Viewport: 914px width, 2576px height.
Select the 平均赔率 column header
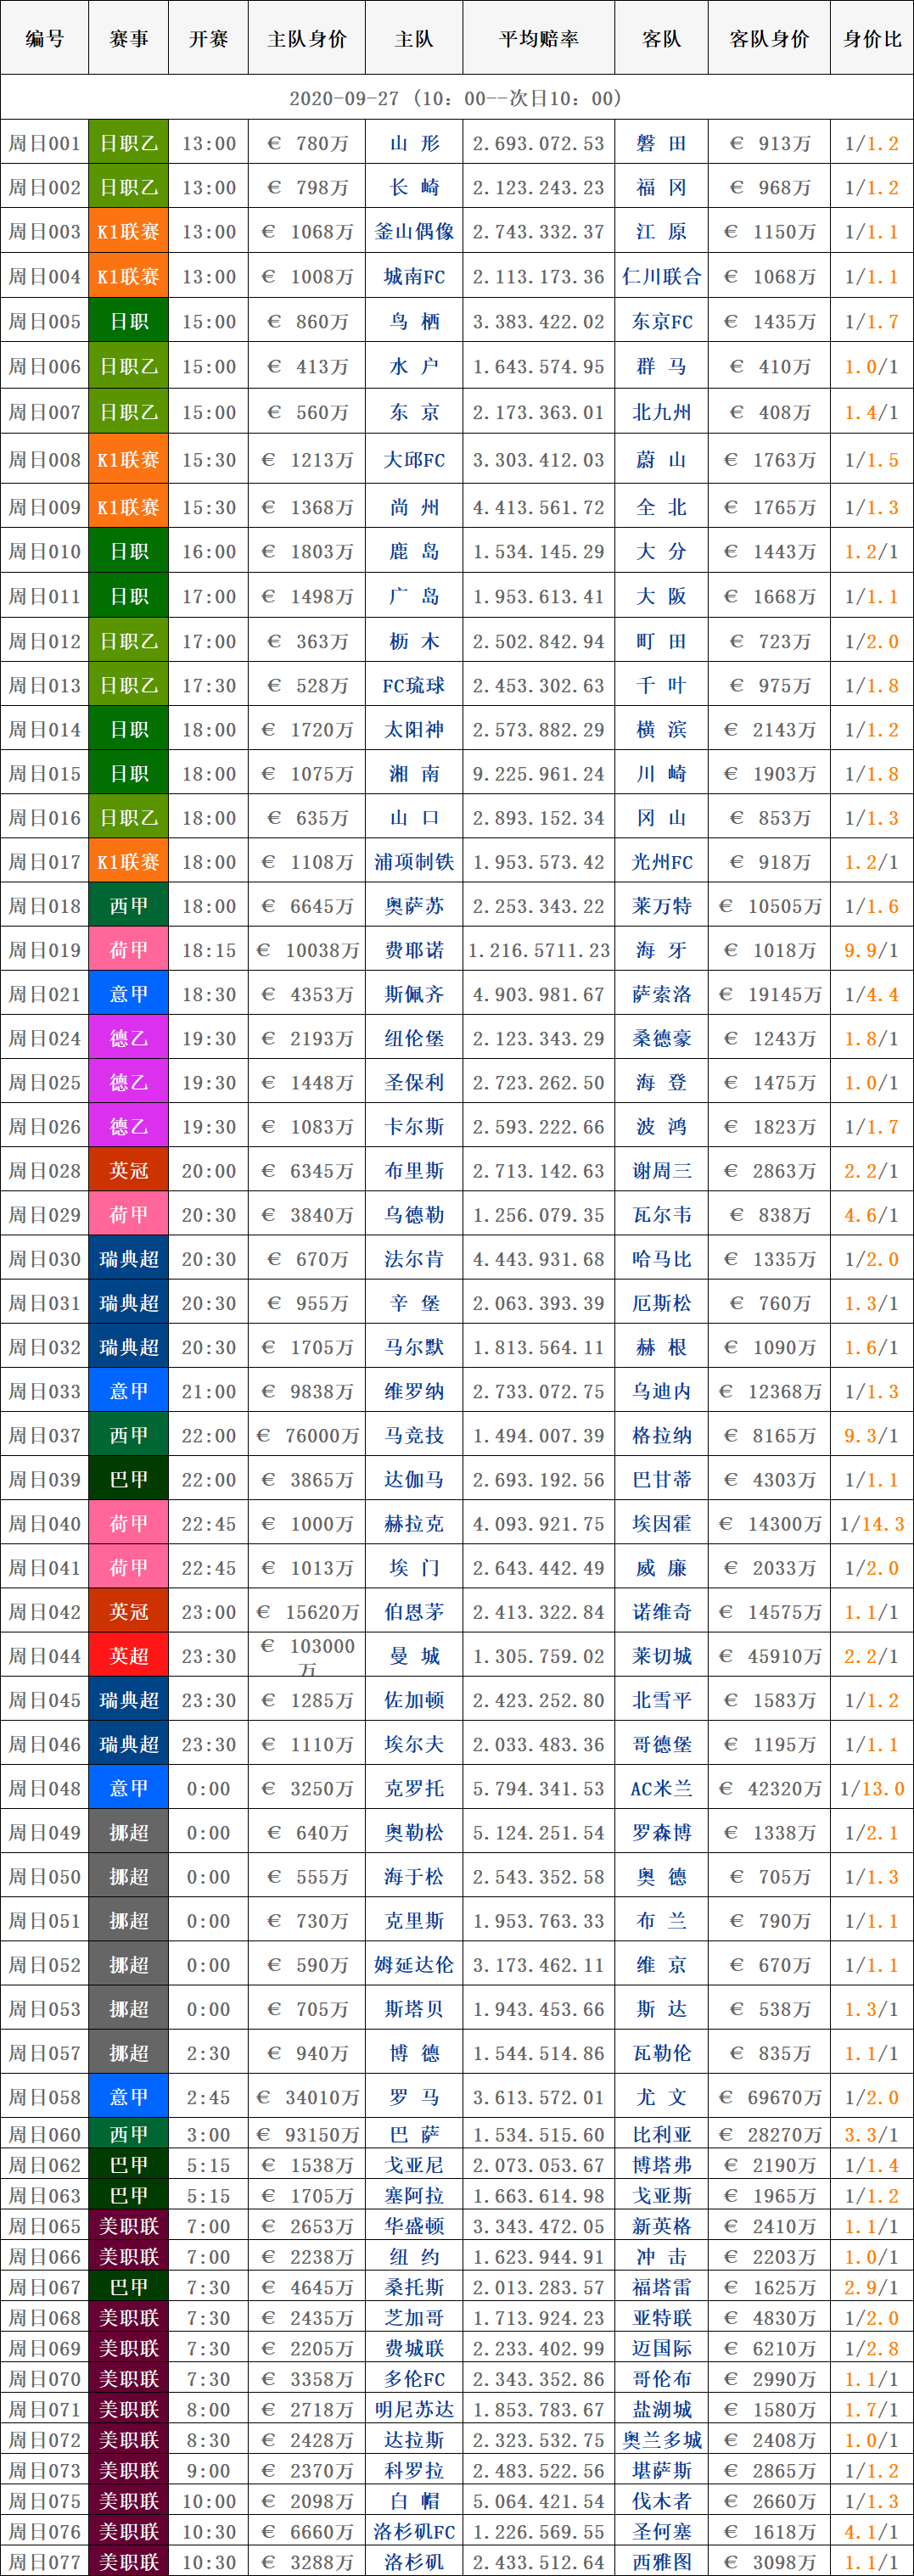539,38
